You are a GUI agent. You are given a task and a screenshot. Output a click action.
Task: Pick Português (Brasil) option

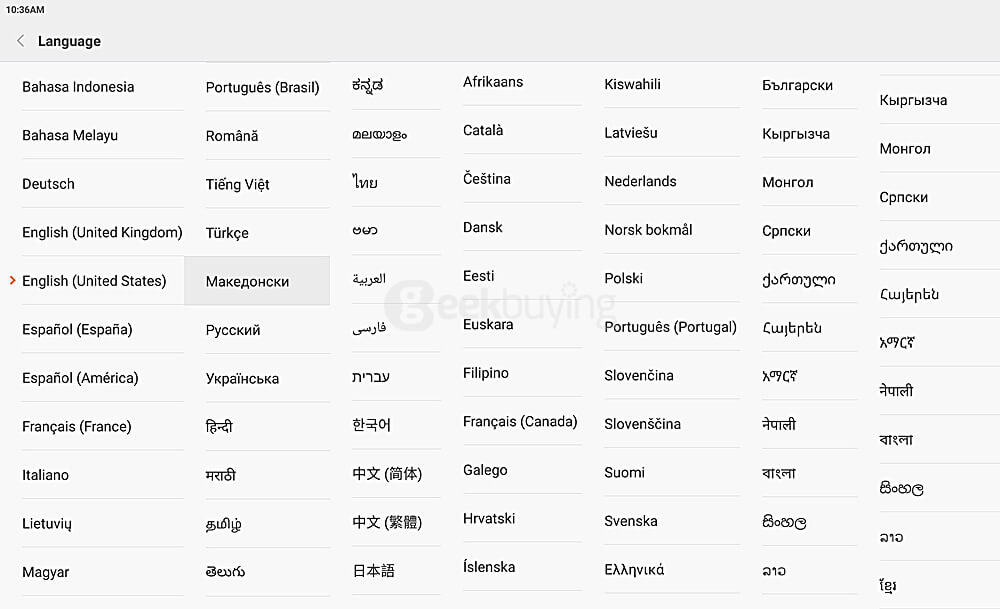coord(263,87)
